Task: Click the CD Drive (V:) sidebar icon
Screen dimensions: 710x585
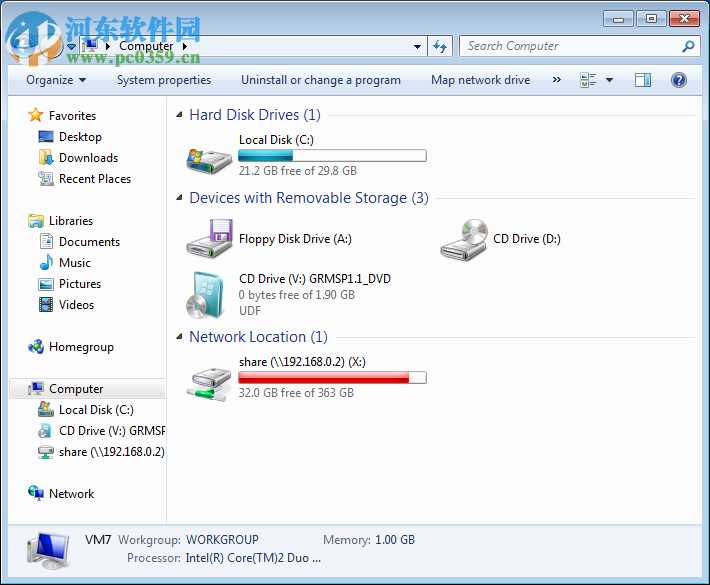Action: (45, 431)
